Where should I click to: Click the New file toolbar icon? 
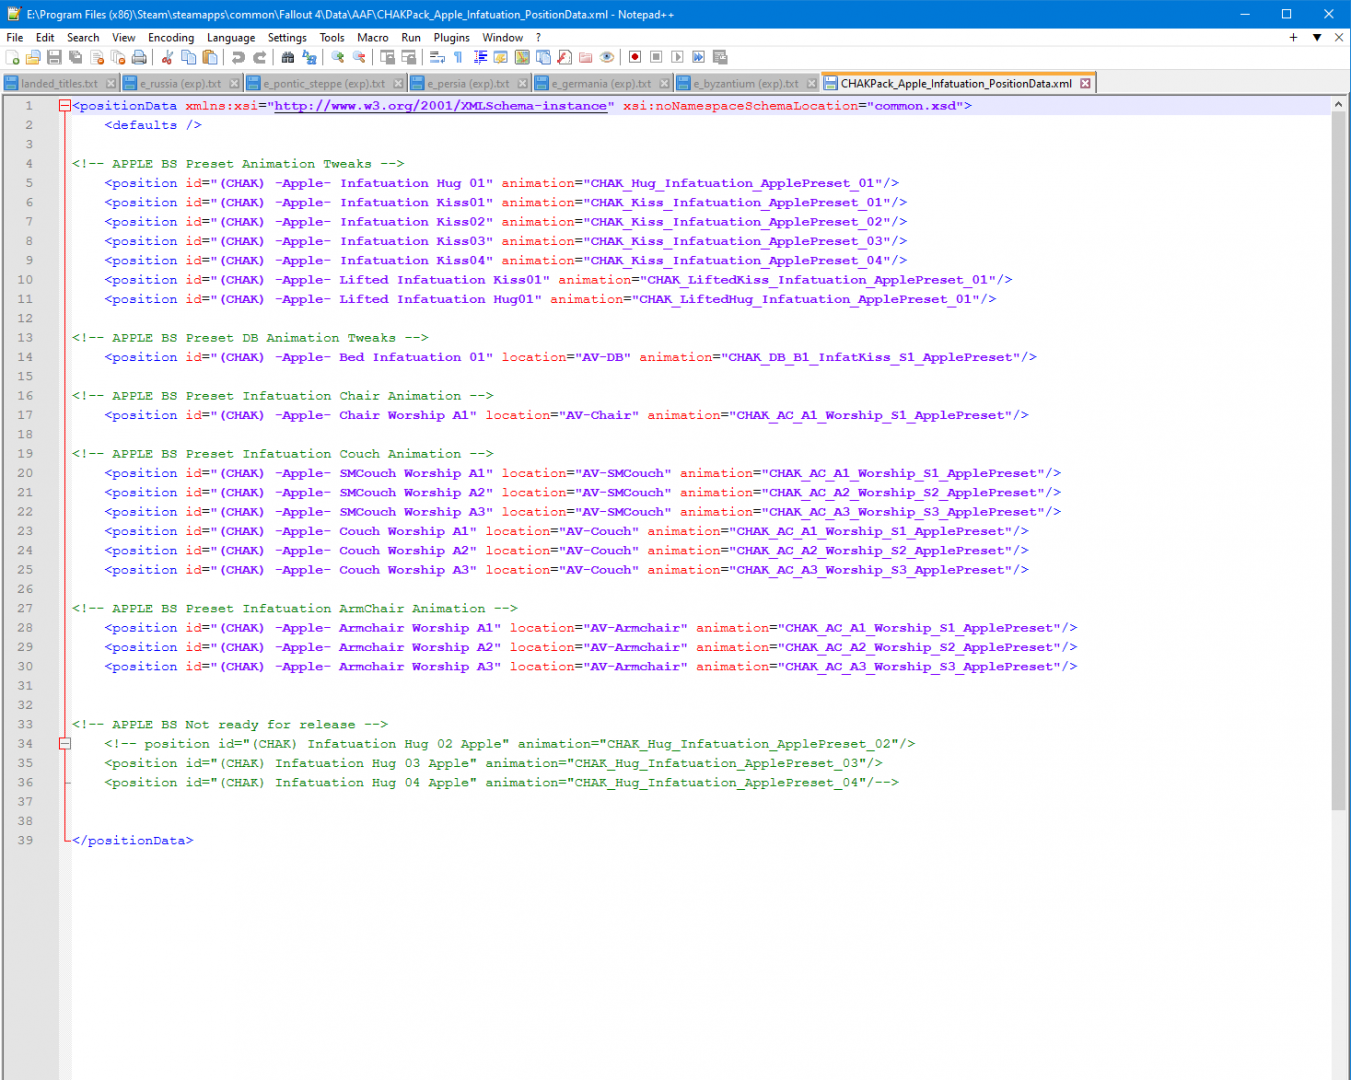point(13,58)
